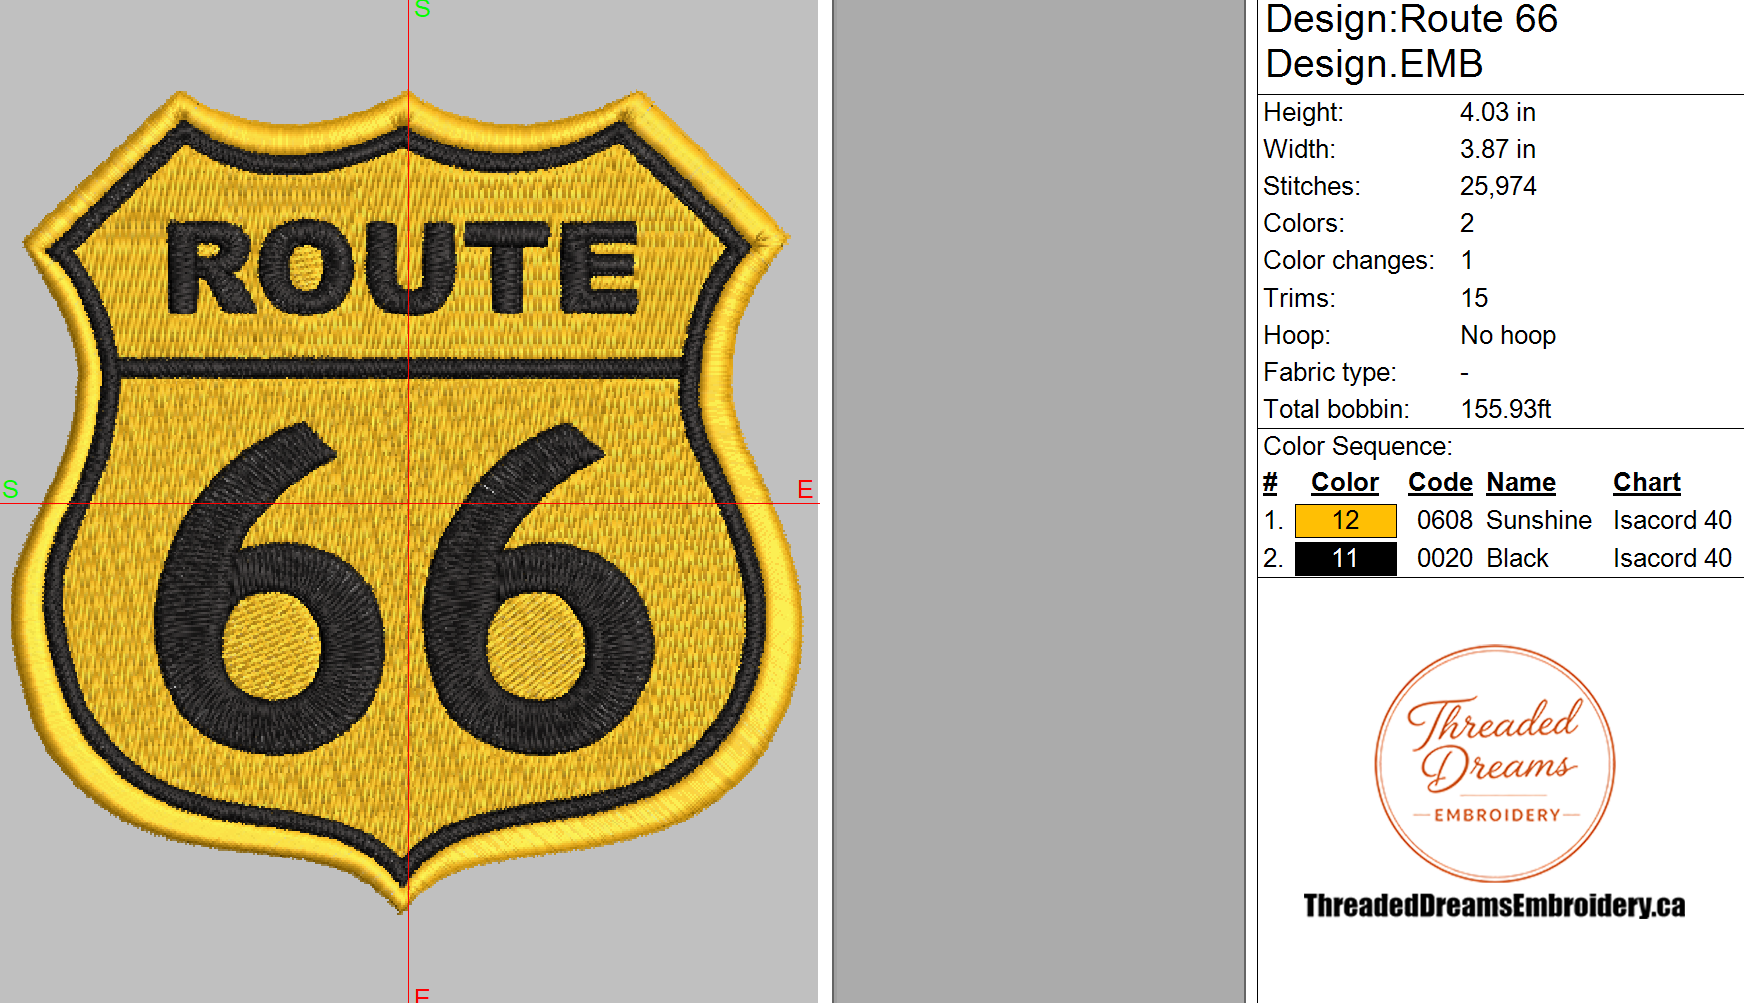Screen dimensions: 1744x1003
Task: Click the Threaded Dreams Embroidery logo
Action: (1495, 764)
